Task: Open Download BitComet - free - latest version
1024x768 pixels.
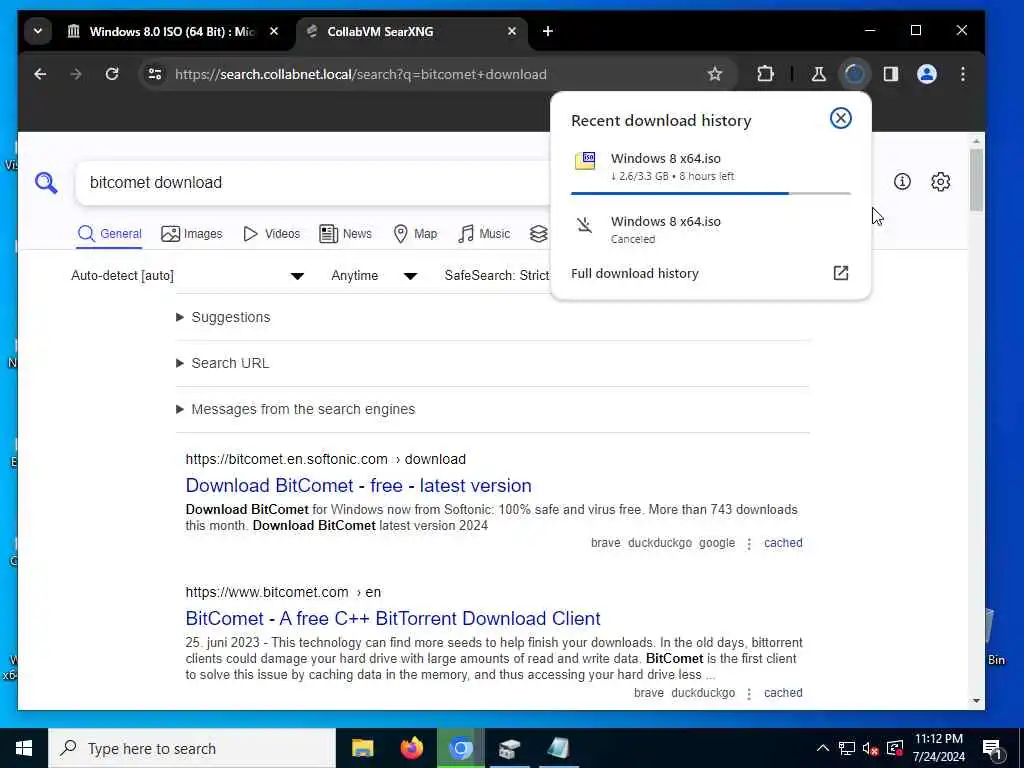Action: 359,486
